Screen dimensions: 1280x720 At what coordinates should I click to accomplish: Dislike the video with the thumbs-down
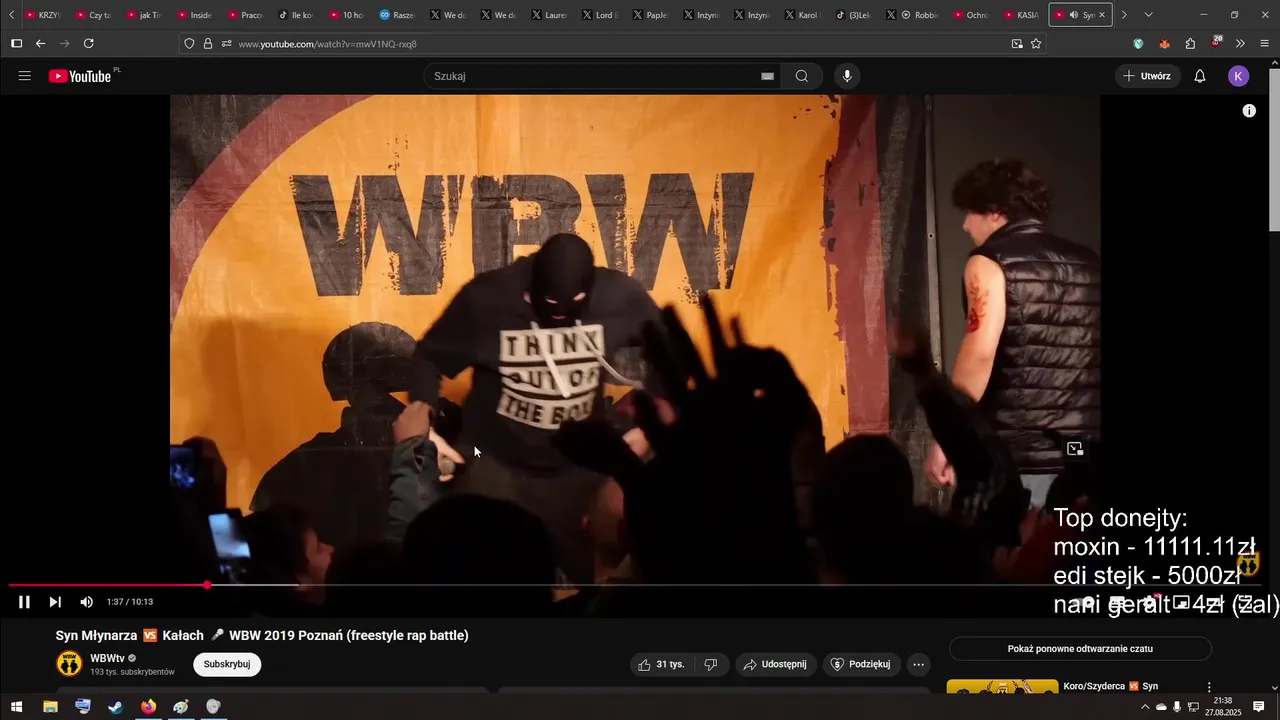[711, 664]
